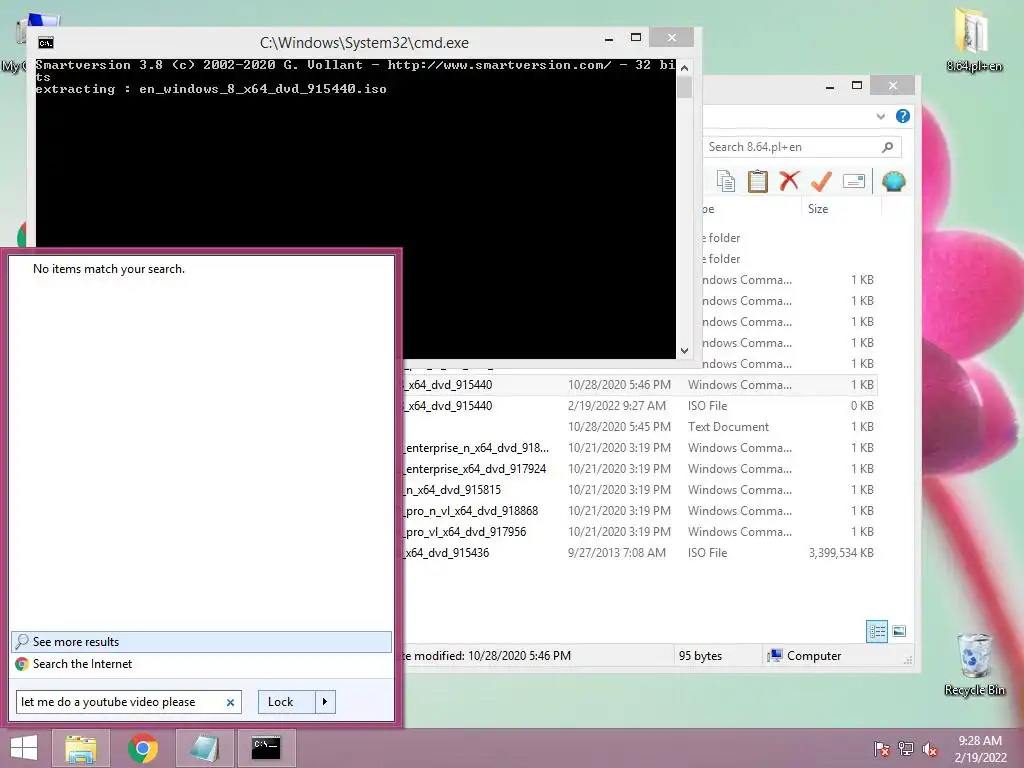The height and width of the screenshot is (768, 1024).
Task: Select the Recycle Bin desktop icon
Action: point(974,664)
